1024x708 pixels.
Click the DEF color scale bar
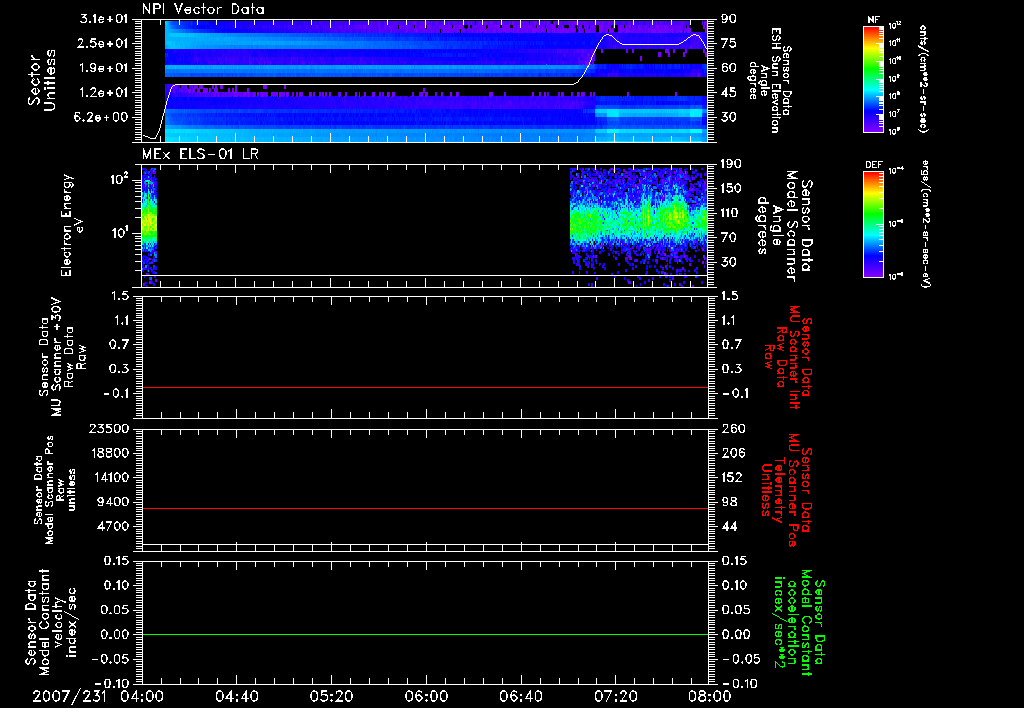pos(873,224)
